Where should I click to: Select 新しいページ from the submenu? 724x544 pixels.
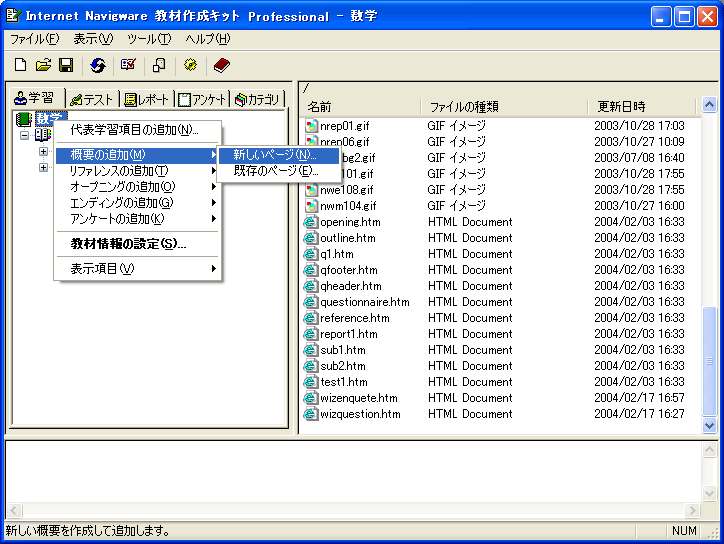point(275,154)
